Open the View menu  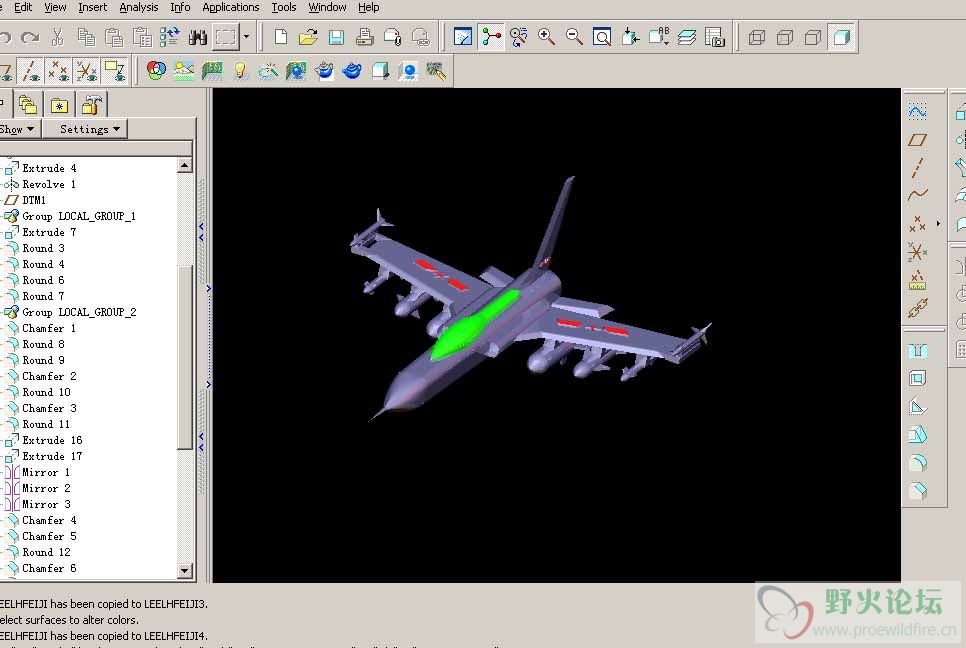55,7
